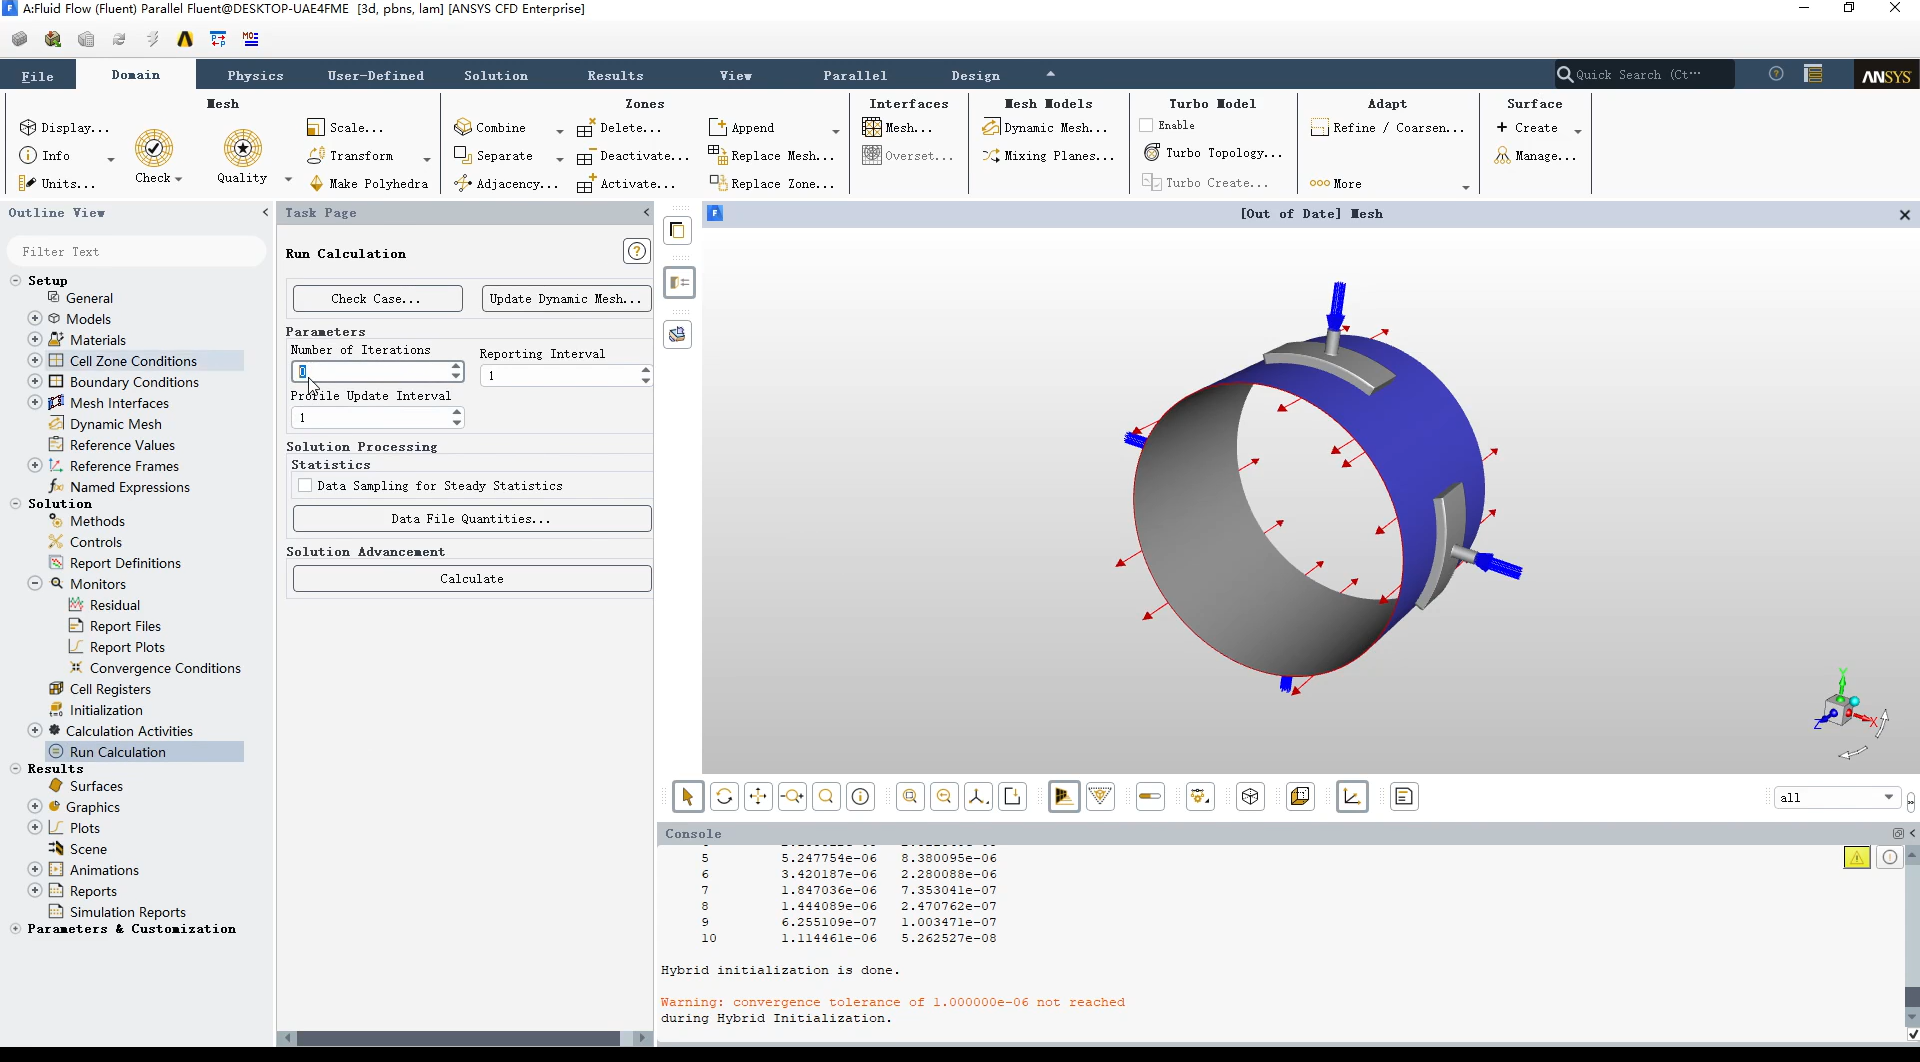The width and height of the screenshot is (1920, 1062).
Task: Expand Calculation Activities node
Action: [35, 730]
